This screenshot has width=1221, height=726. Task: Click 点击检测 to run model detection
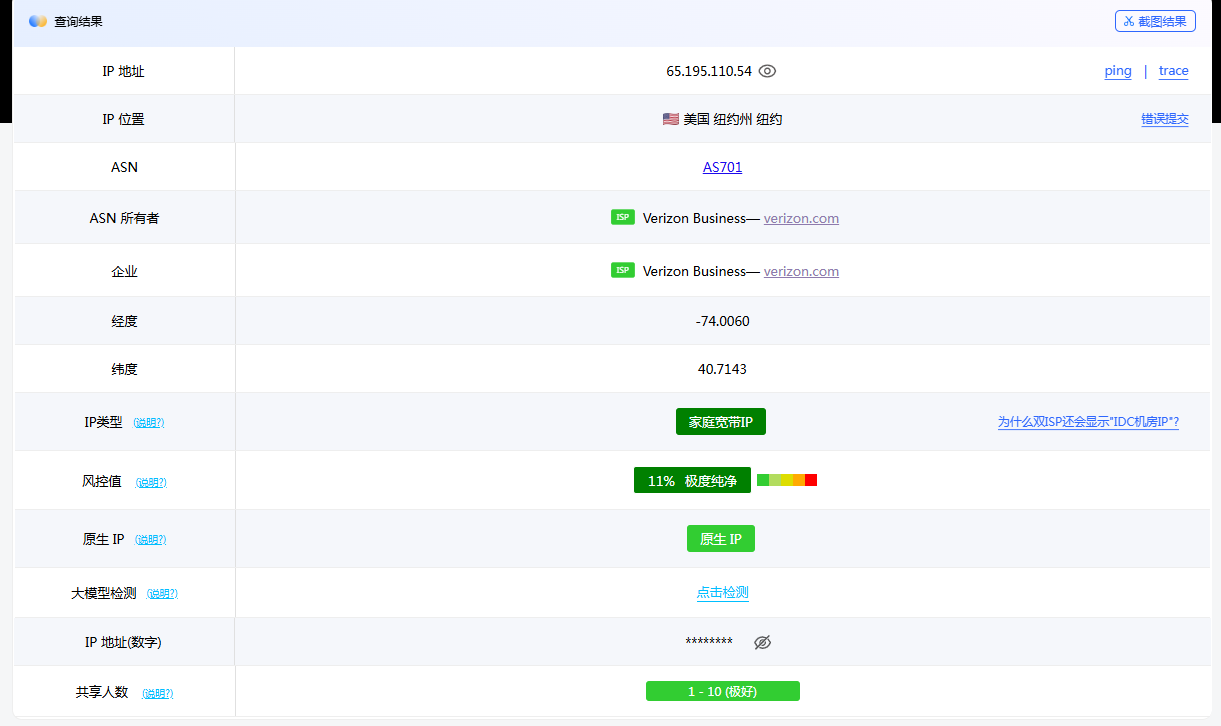click(x=722, y=592)
